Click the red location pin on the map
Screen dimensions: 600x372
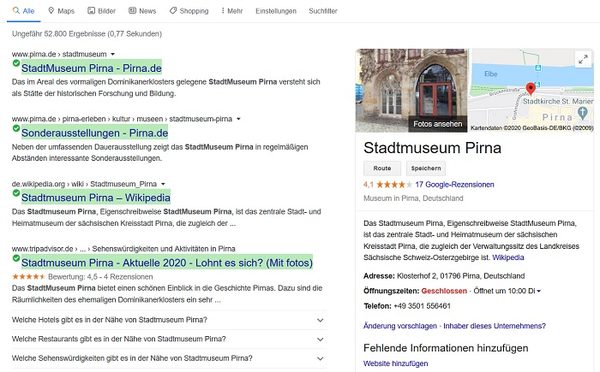[530, 88]
